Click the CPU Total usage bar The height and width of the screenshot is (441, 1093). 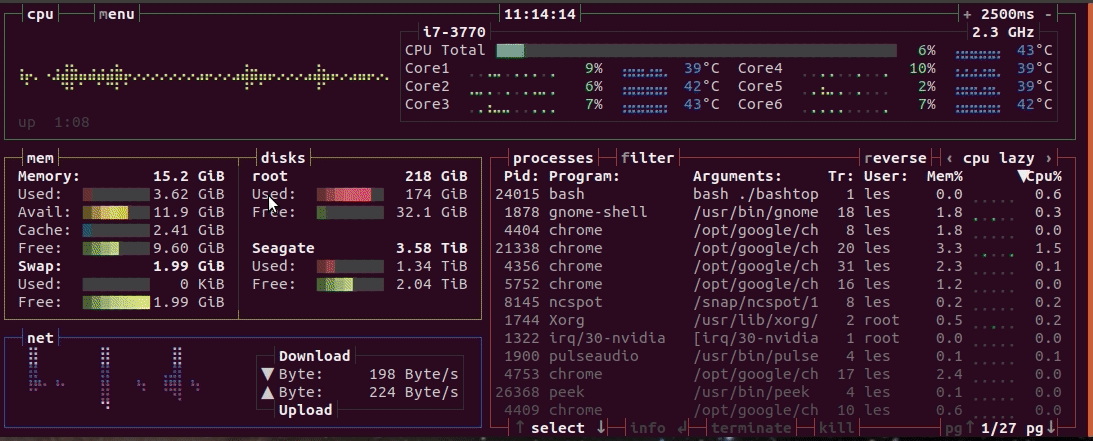696,50
